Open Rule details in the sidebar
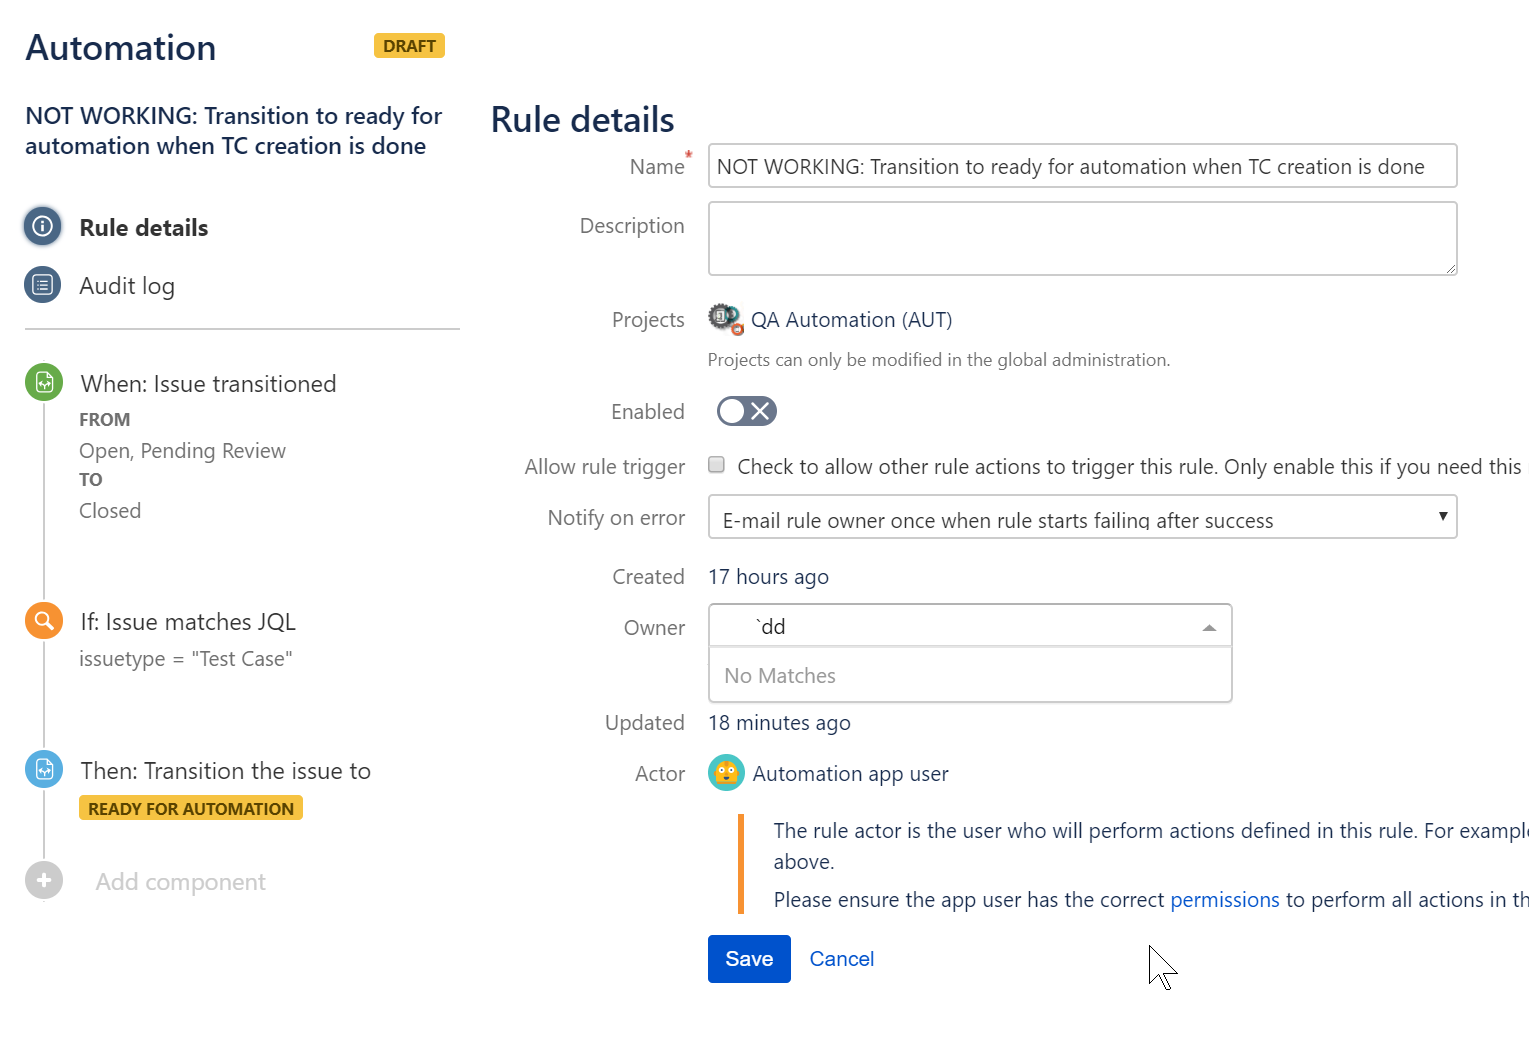The image size is (1529, 1040). (x=144, y=228)
